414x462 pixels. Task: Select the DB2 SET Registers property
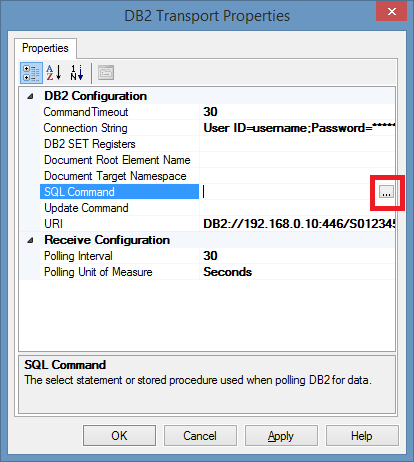pyautogui.click(x=120, y=144)
